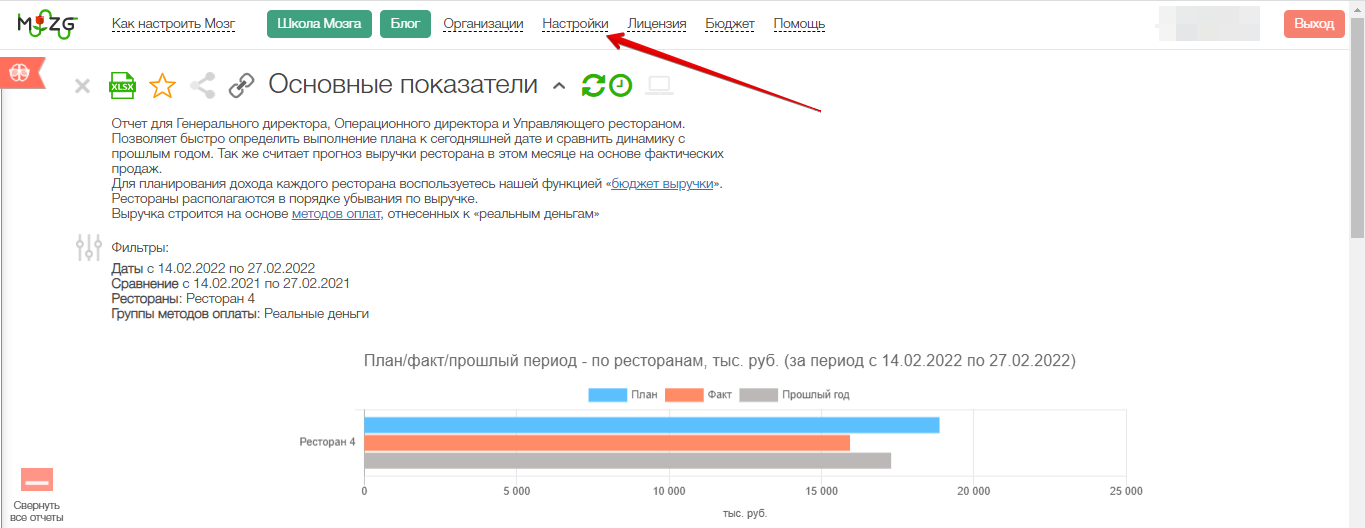
Task: Toggle the План legend swatch
Action: pos(606,394)
